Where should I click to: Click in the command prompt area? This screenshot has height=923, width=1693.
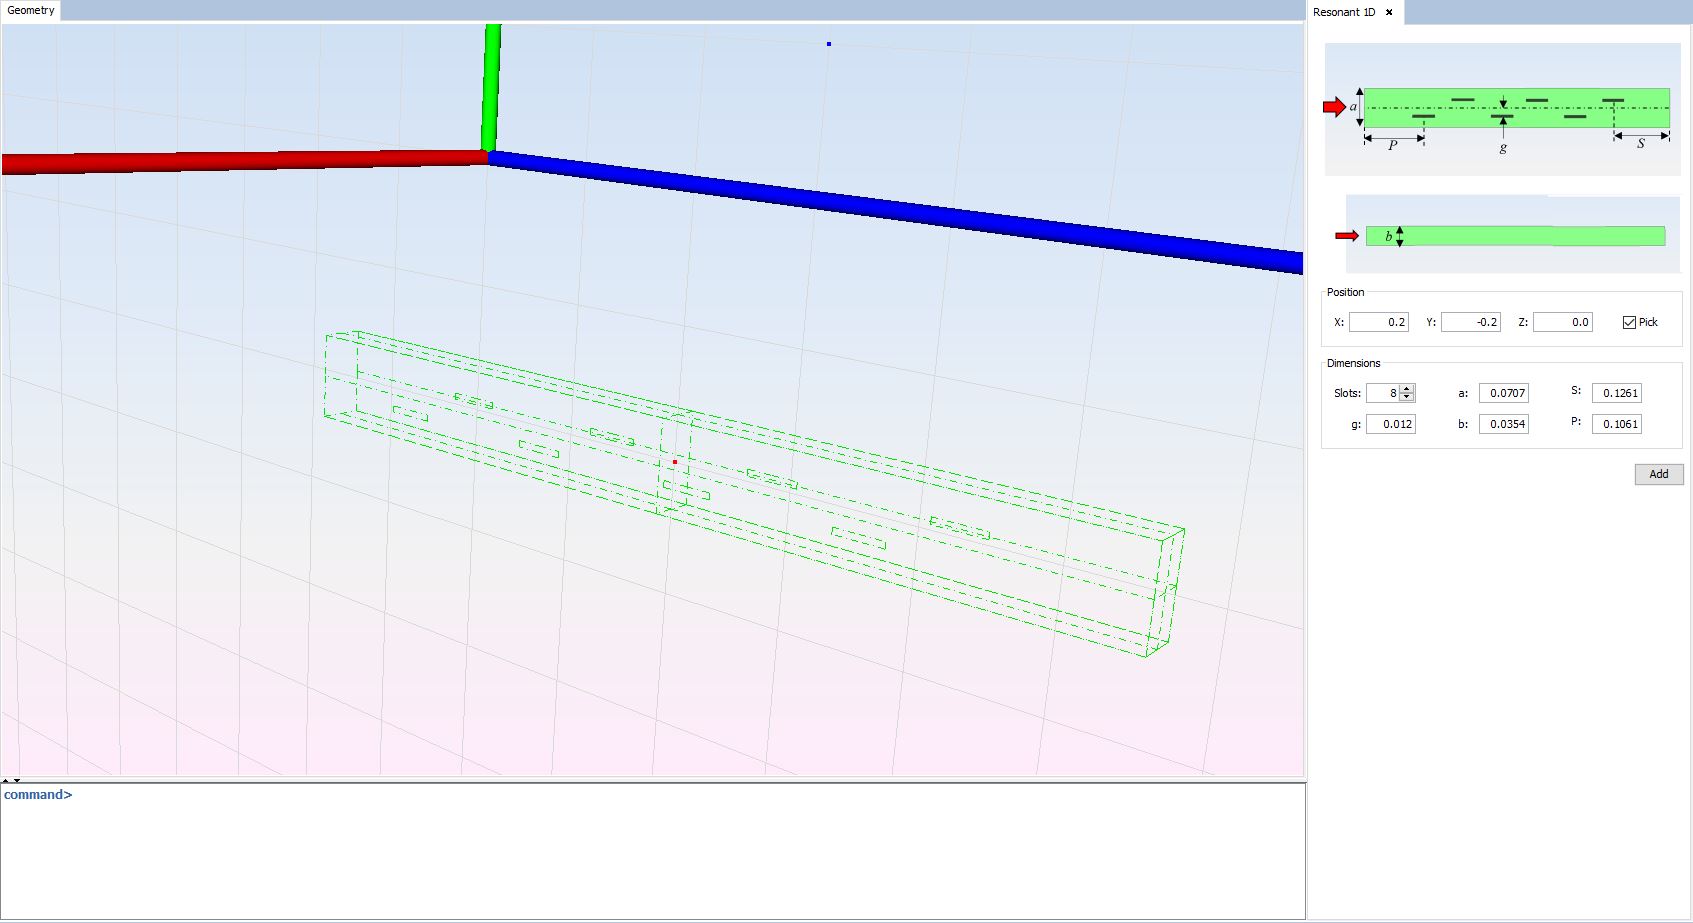[x=650, y=850]
